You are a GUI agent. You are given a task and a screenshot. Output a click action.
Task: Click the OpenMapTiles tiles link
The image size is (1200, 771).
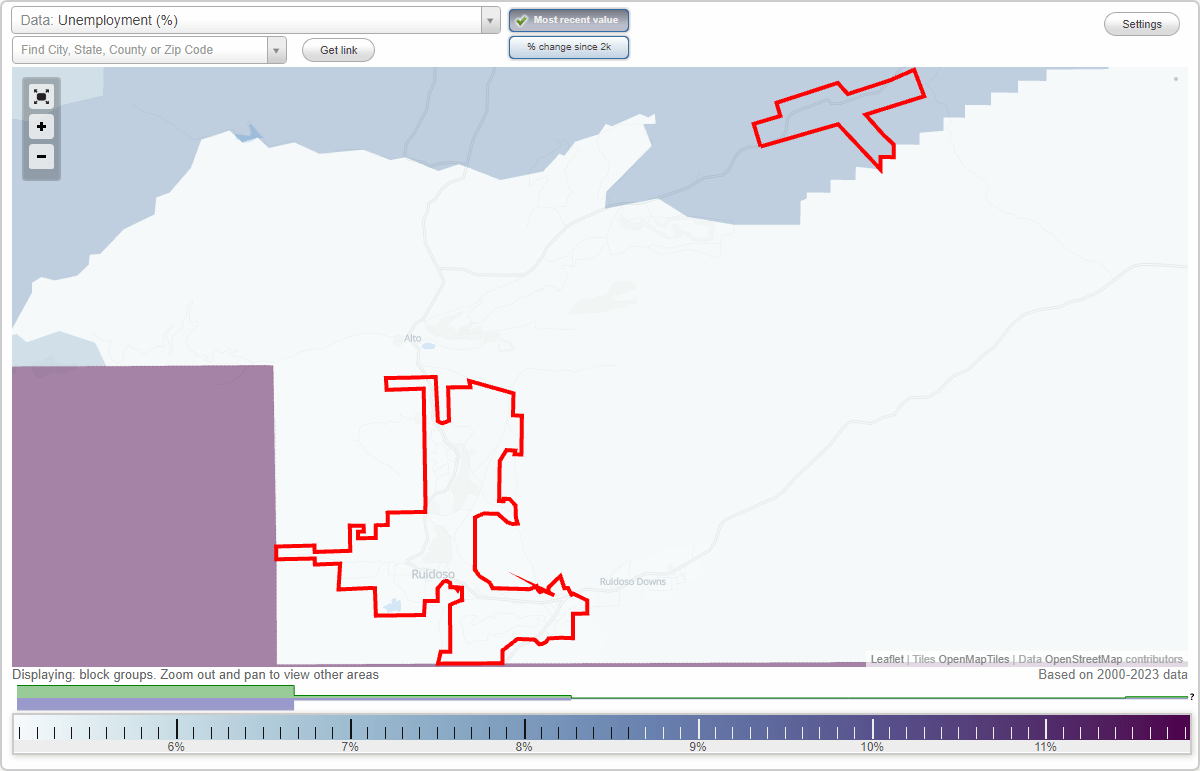(x=973, y=659)
